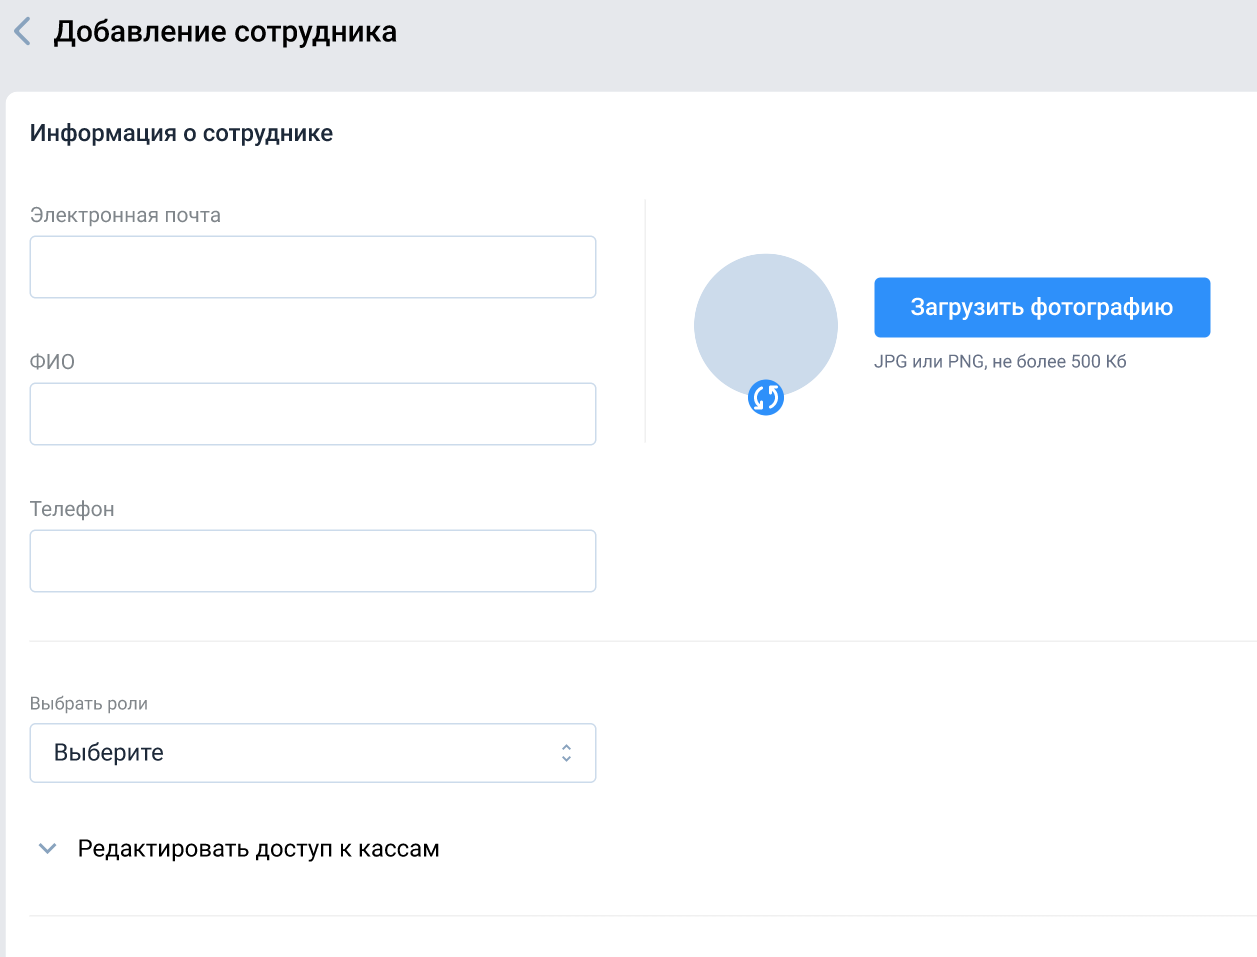The height and width of the screenshot is (957, 1257).
Task: Click 'Загрузить фотографию' button
Action: [1042, 307]
